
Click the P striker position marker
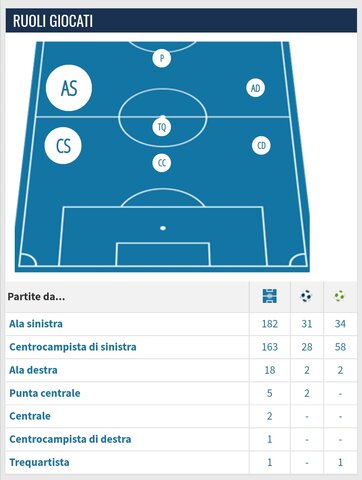[x=162, y=58]
